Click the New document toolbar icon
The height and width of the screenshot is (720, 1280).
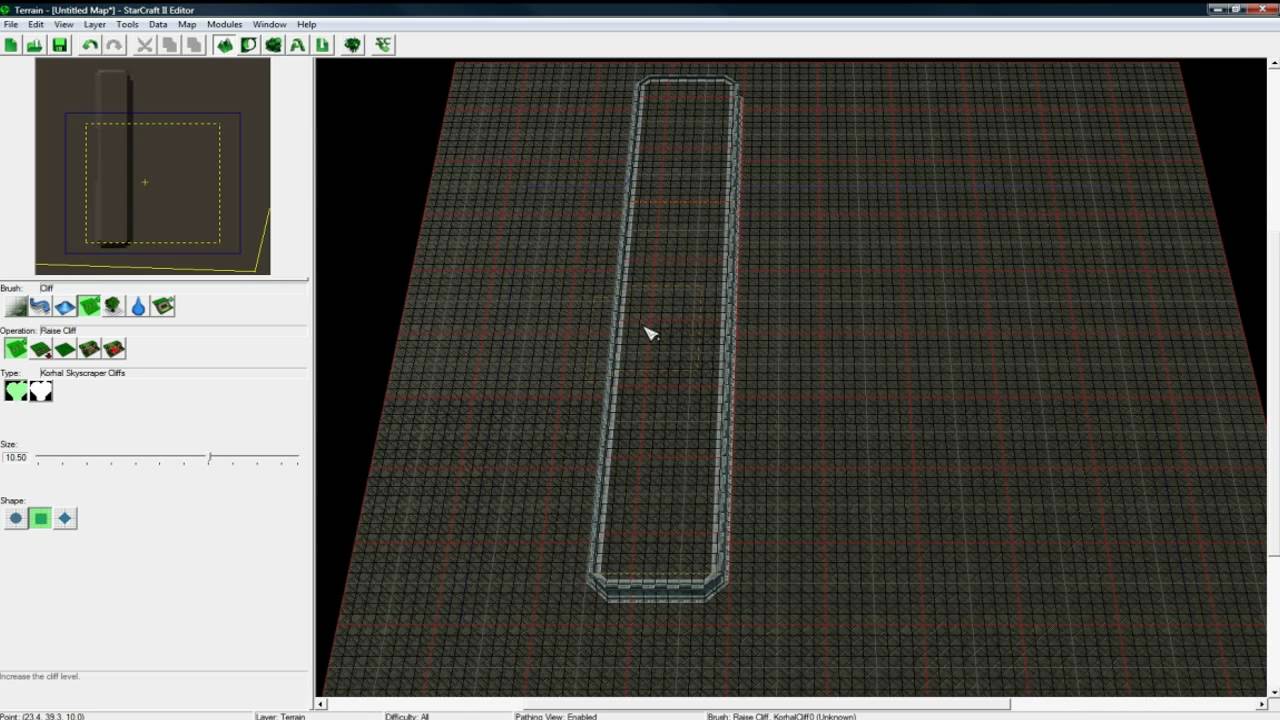[x=11, y=45]
